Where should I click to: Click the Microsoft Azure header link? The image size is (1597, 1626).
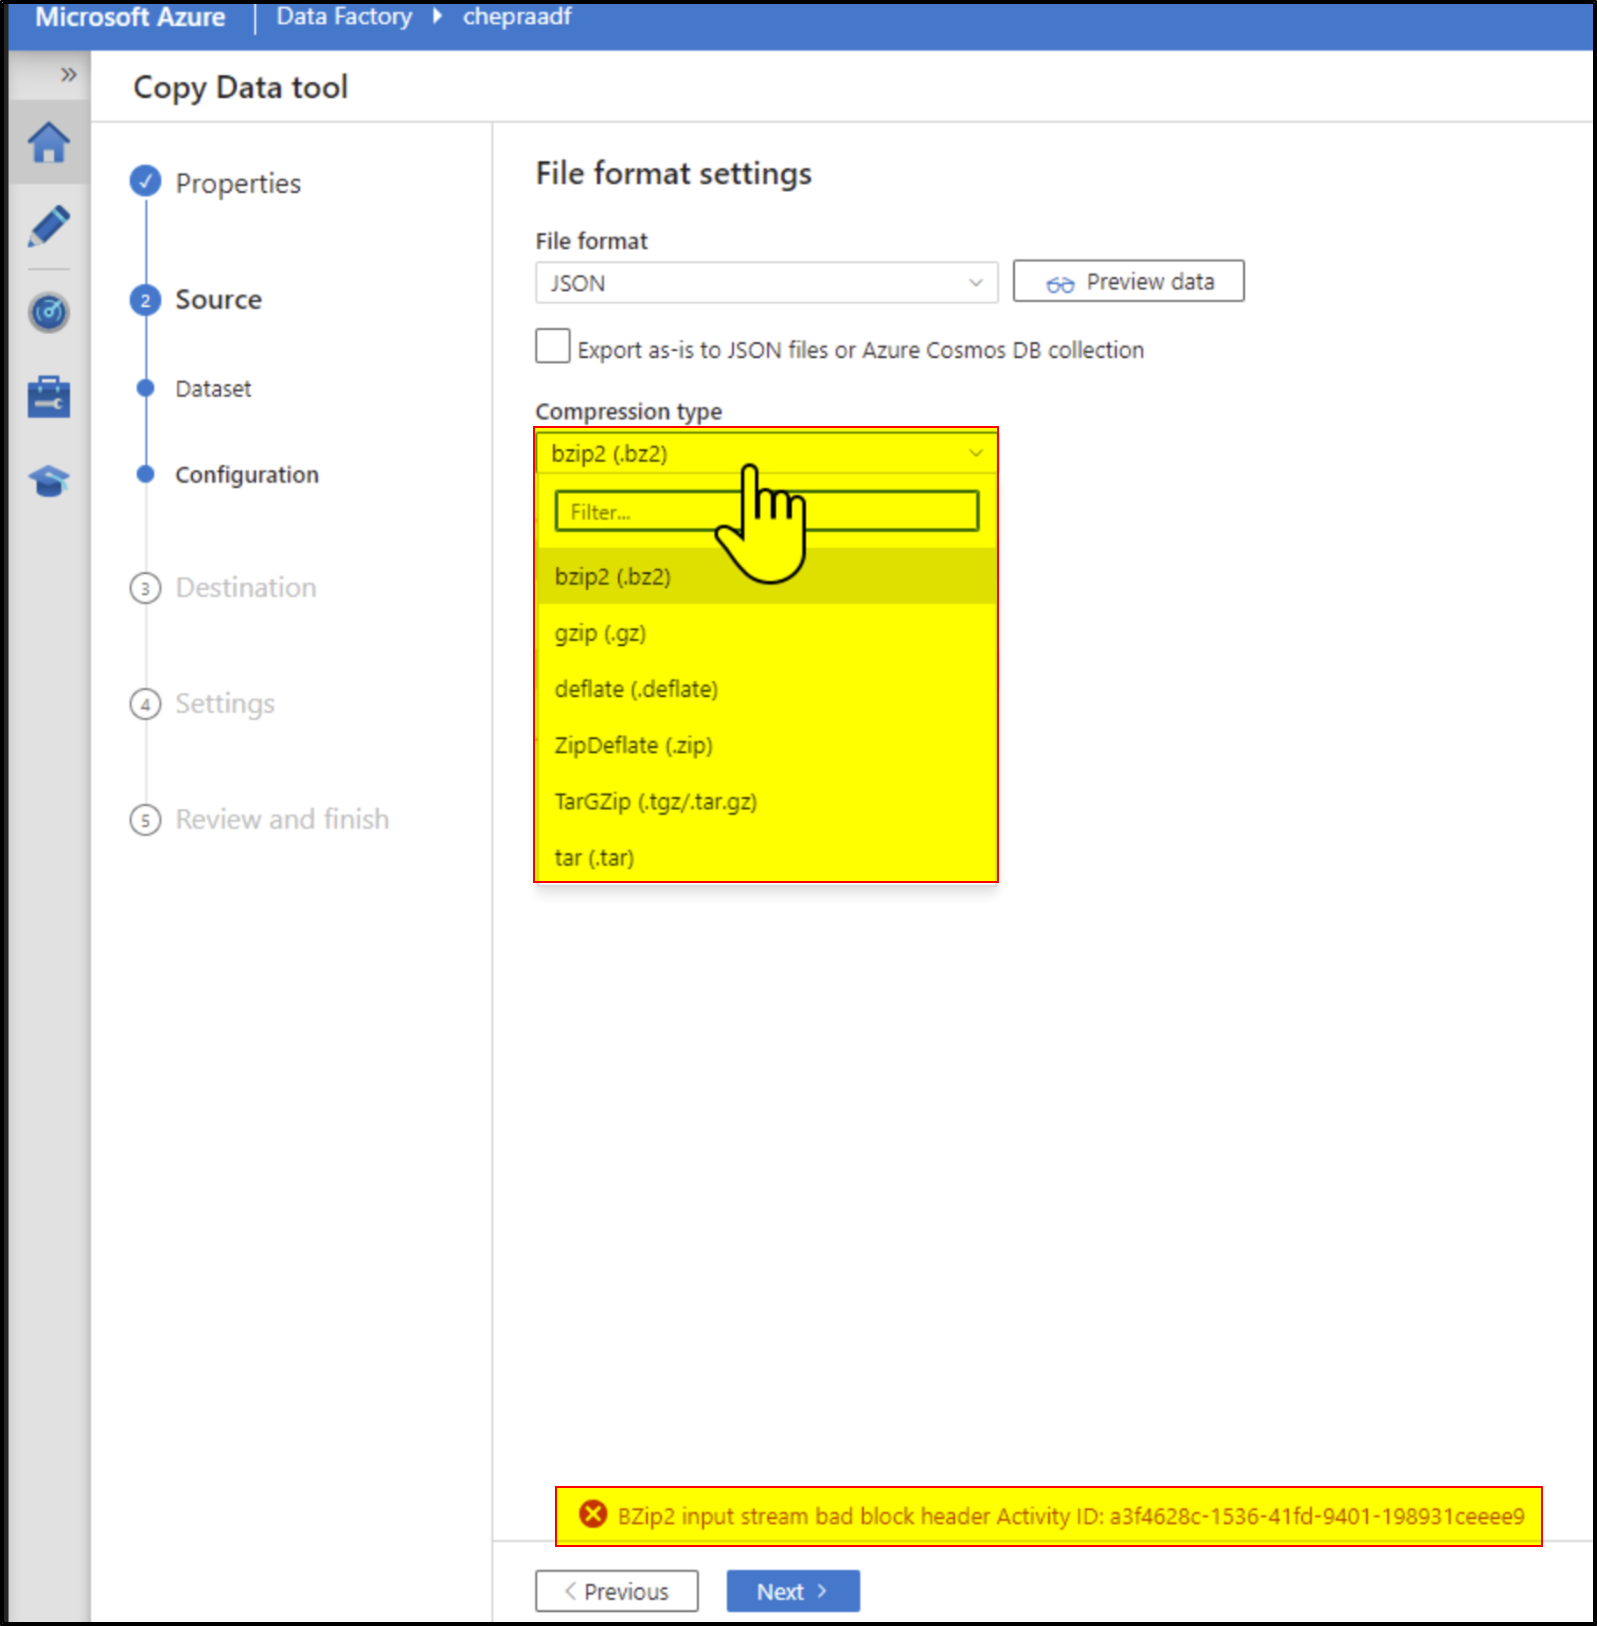pyautogui.click(x=130, y=16)
